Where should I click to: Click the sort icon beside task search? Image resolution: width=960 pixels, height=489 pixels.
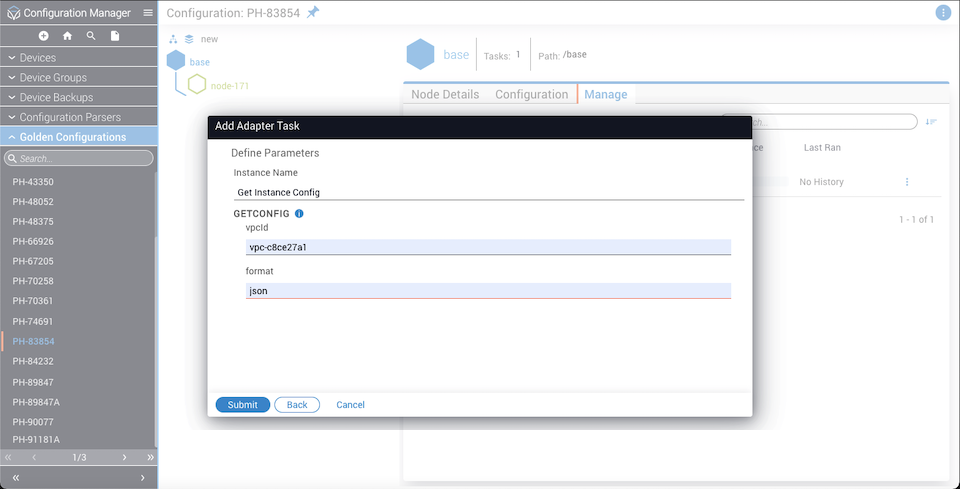[931, 122]
